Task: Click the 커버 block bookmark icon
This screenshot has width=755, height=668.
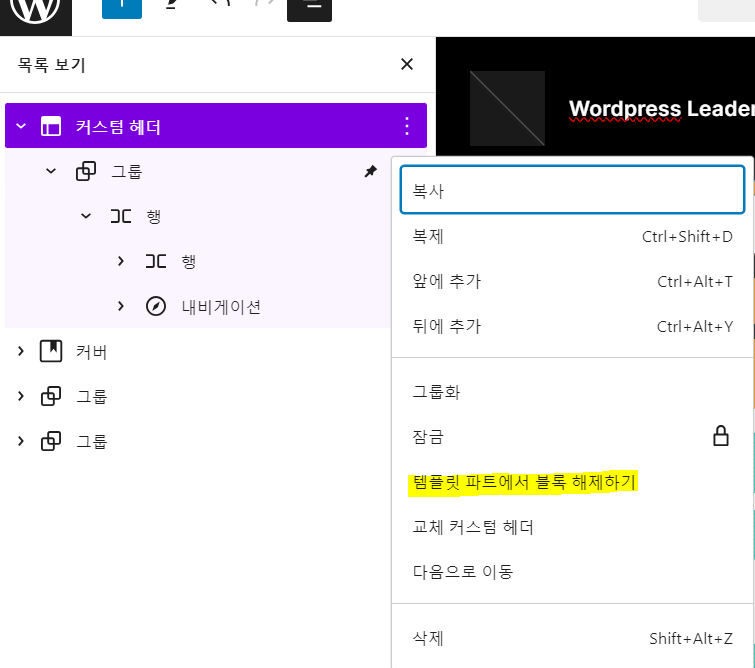Action: click(50, 352)
